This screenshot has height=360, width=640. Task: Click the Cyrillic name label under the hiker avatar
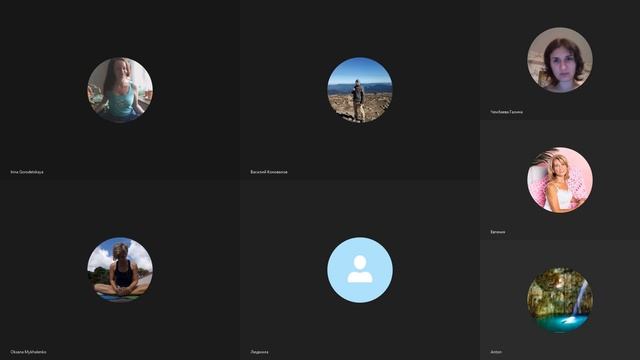(269, 172)
